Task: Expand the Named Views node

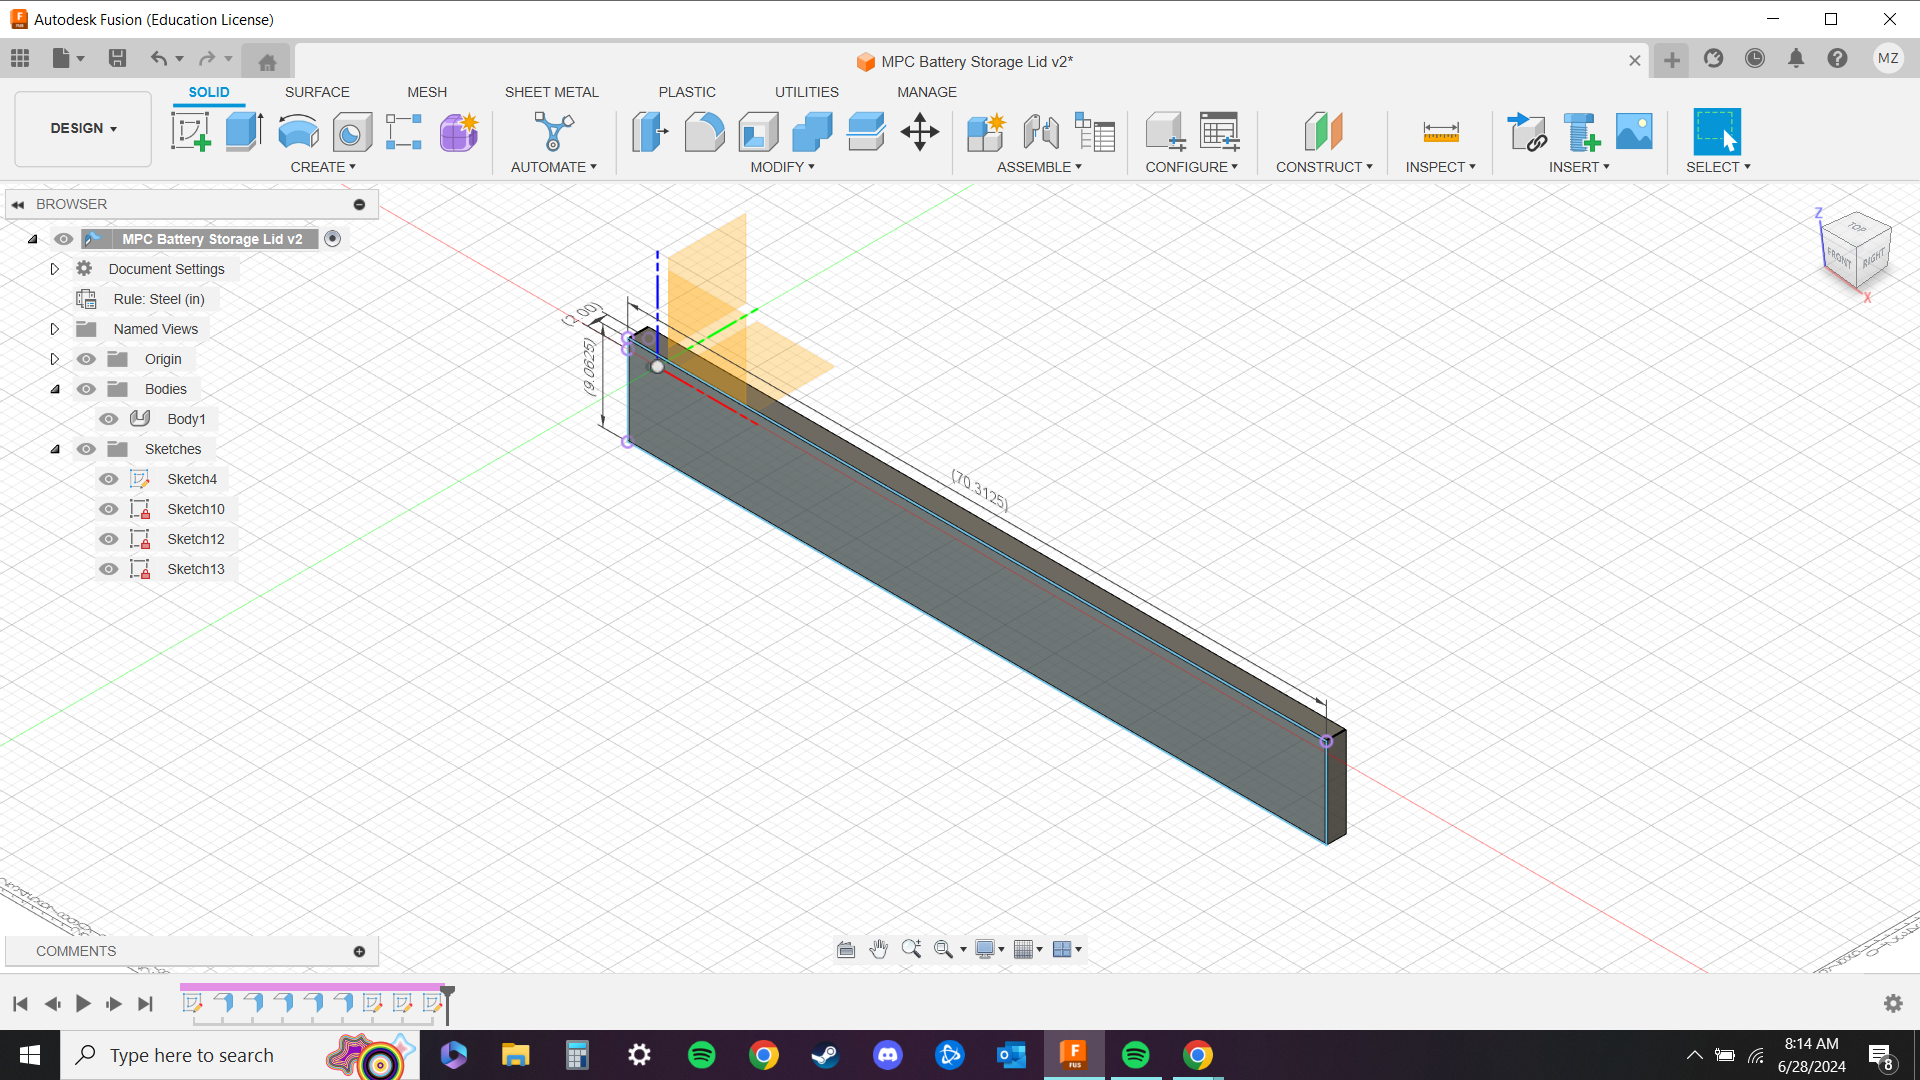Action: coord(55,329)
